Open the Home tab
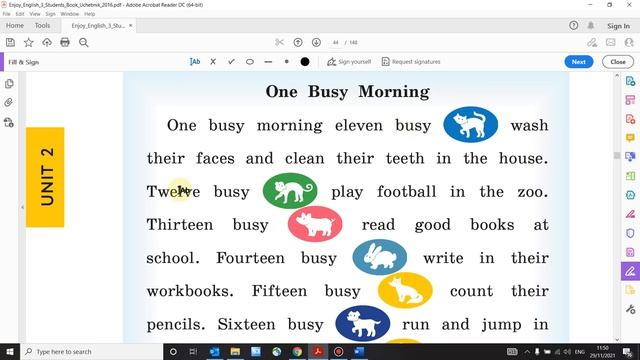The width and height of the screenshot is (640, 360). (x=15, y=25)
